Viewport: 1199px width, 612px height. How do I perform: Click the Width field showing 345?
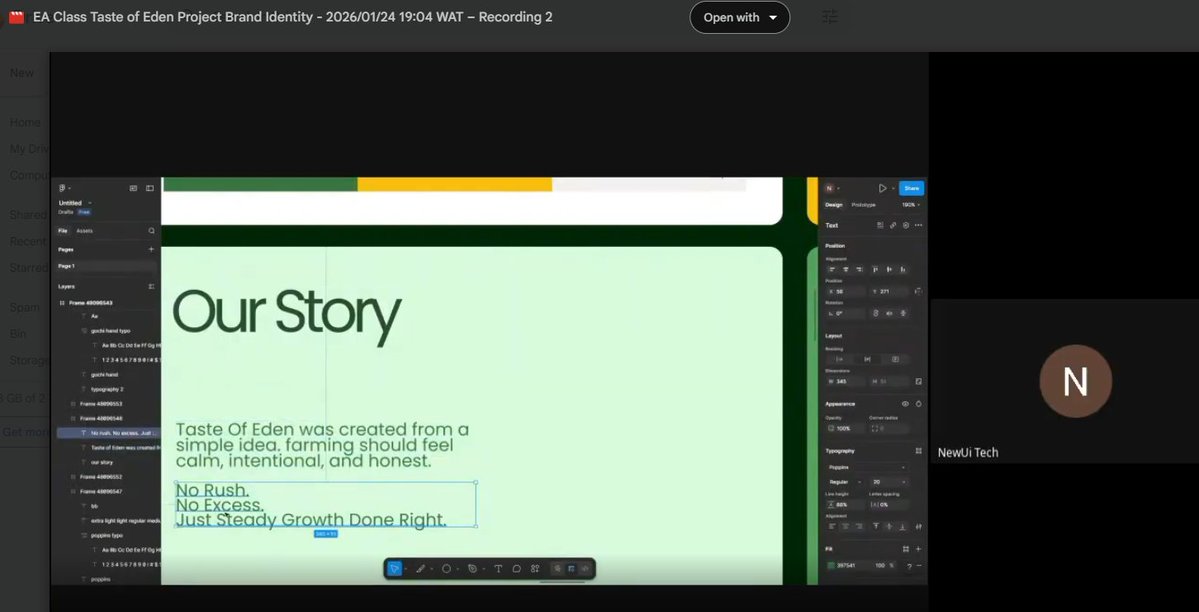pos(845,381)
